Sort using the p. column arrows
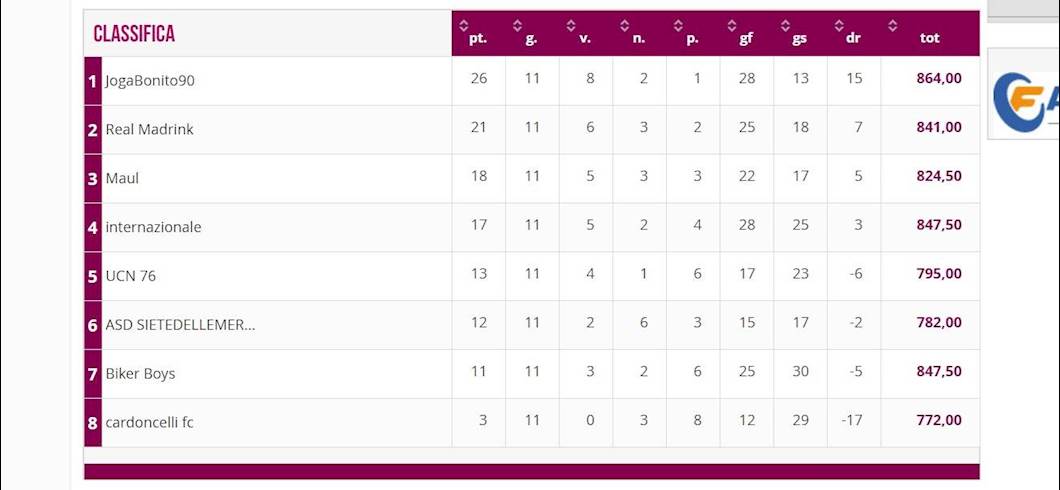Screen dimensions: 1060x490 click(x=678, y=25)
